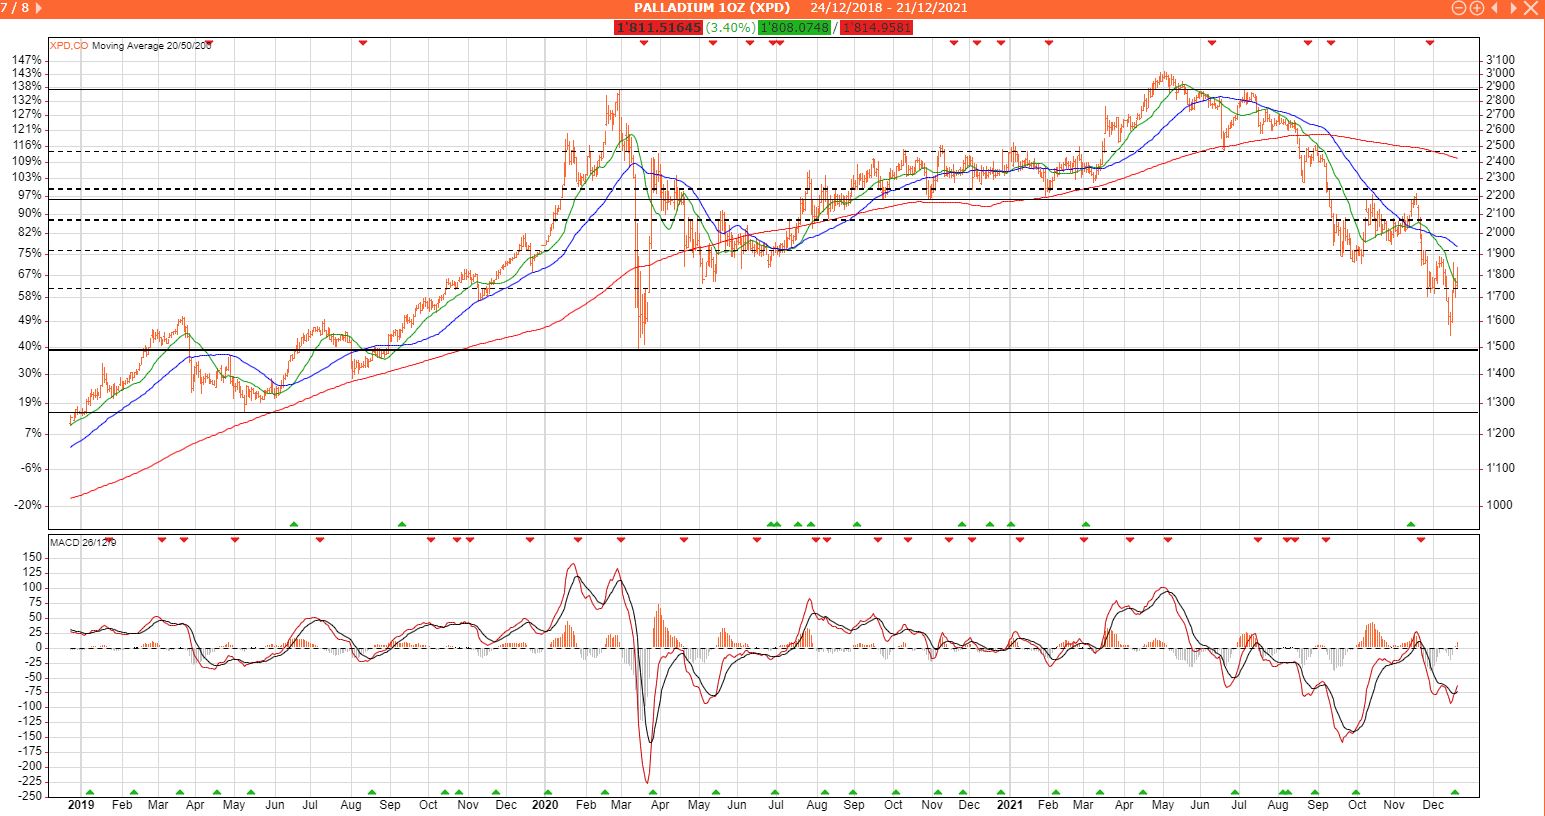Click the green bid price 1'808.0748
The height and width of the screenshot is (816, 1545).
coord(794,28)
